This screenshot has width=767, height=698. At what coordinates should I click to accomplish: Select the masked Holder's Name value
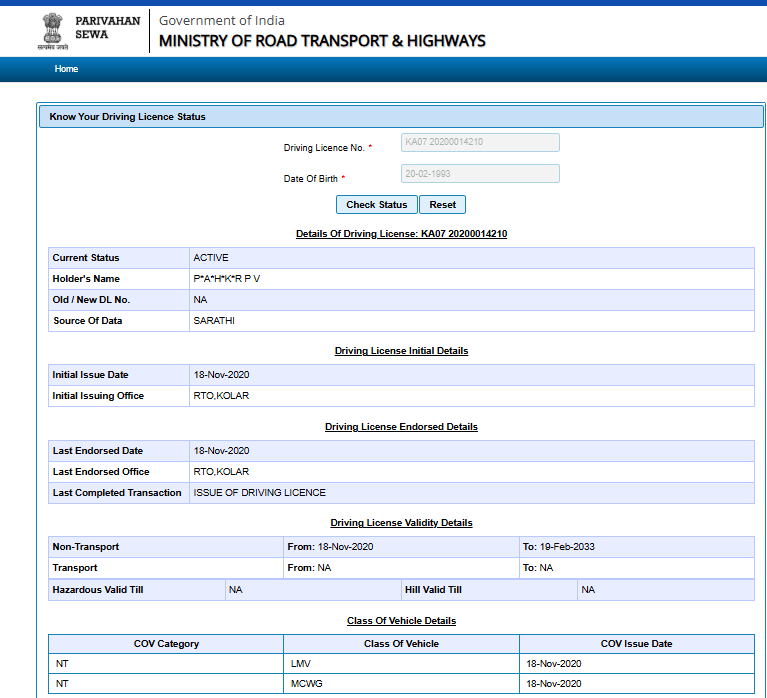click(x=226, y=279)
